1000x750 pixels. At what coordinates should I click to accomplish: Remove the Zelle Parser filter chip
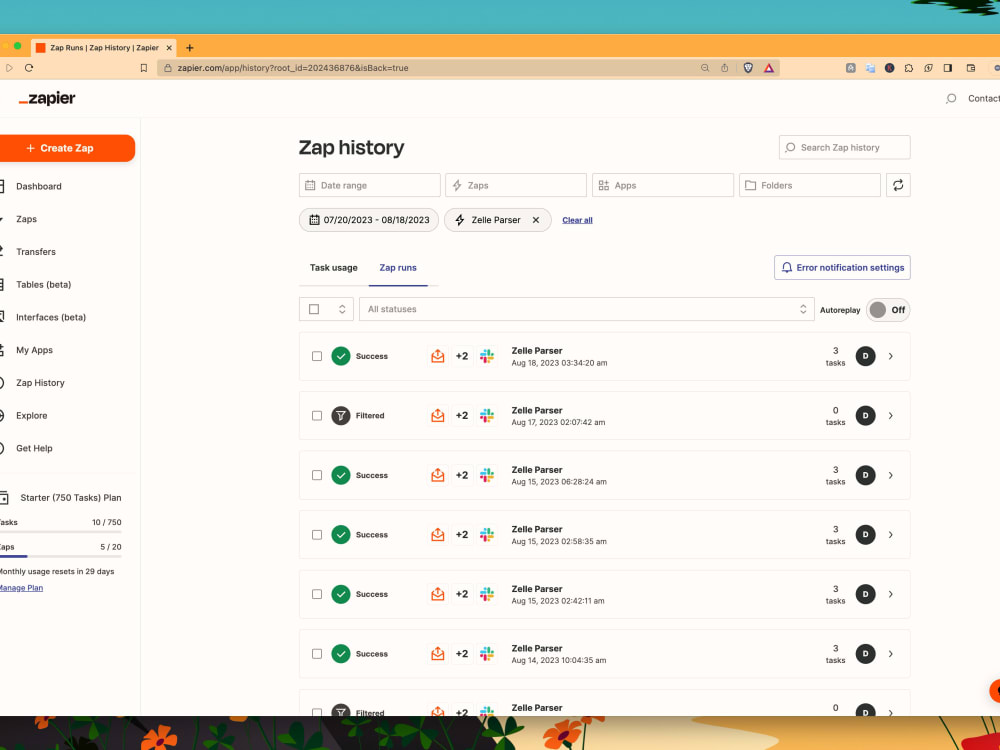point(535,219)
